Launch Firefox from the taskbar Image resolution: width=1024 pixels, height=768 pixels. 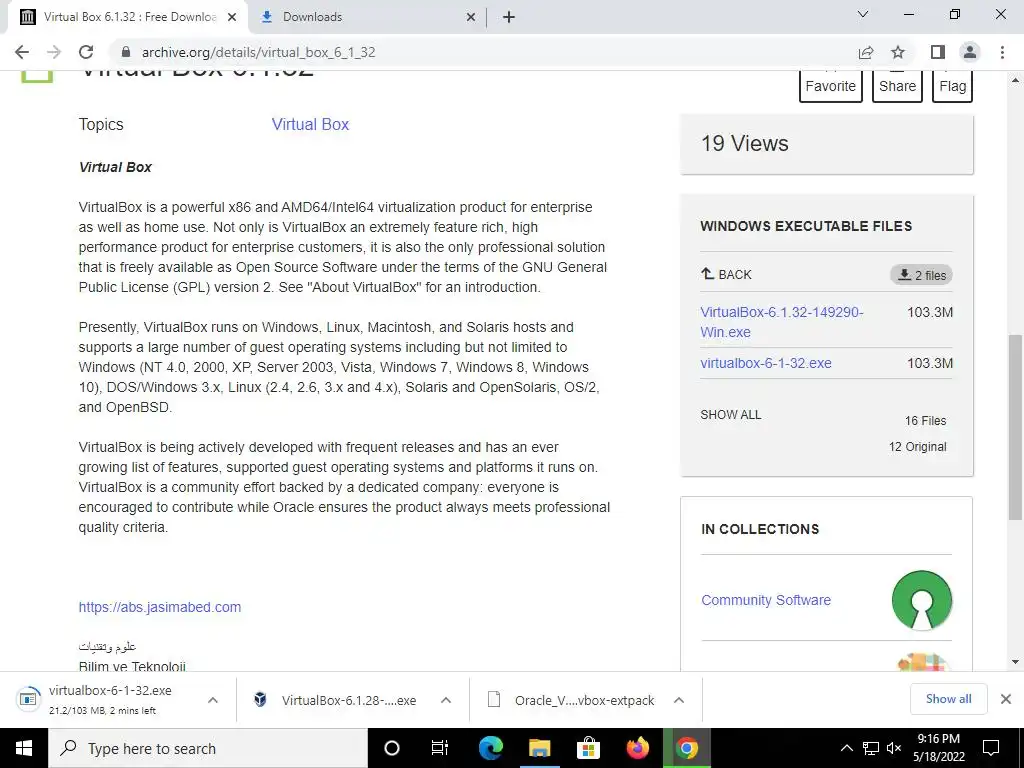pyautogui.click(x=637, y=748)
